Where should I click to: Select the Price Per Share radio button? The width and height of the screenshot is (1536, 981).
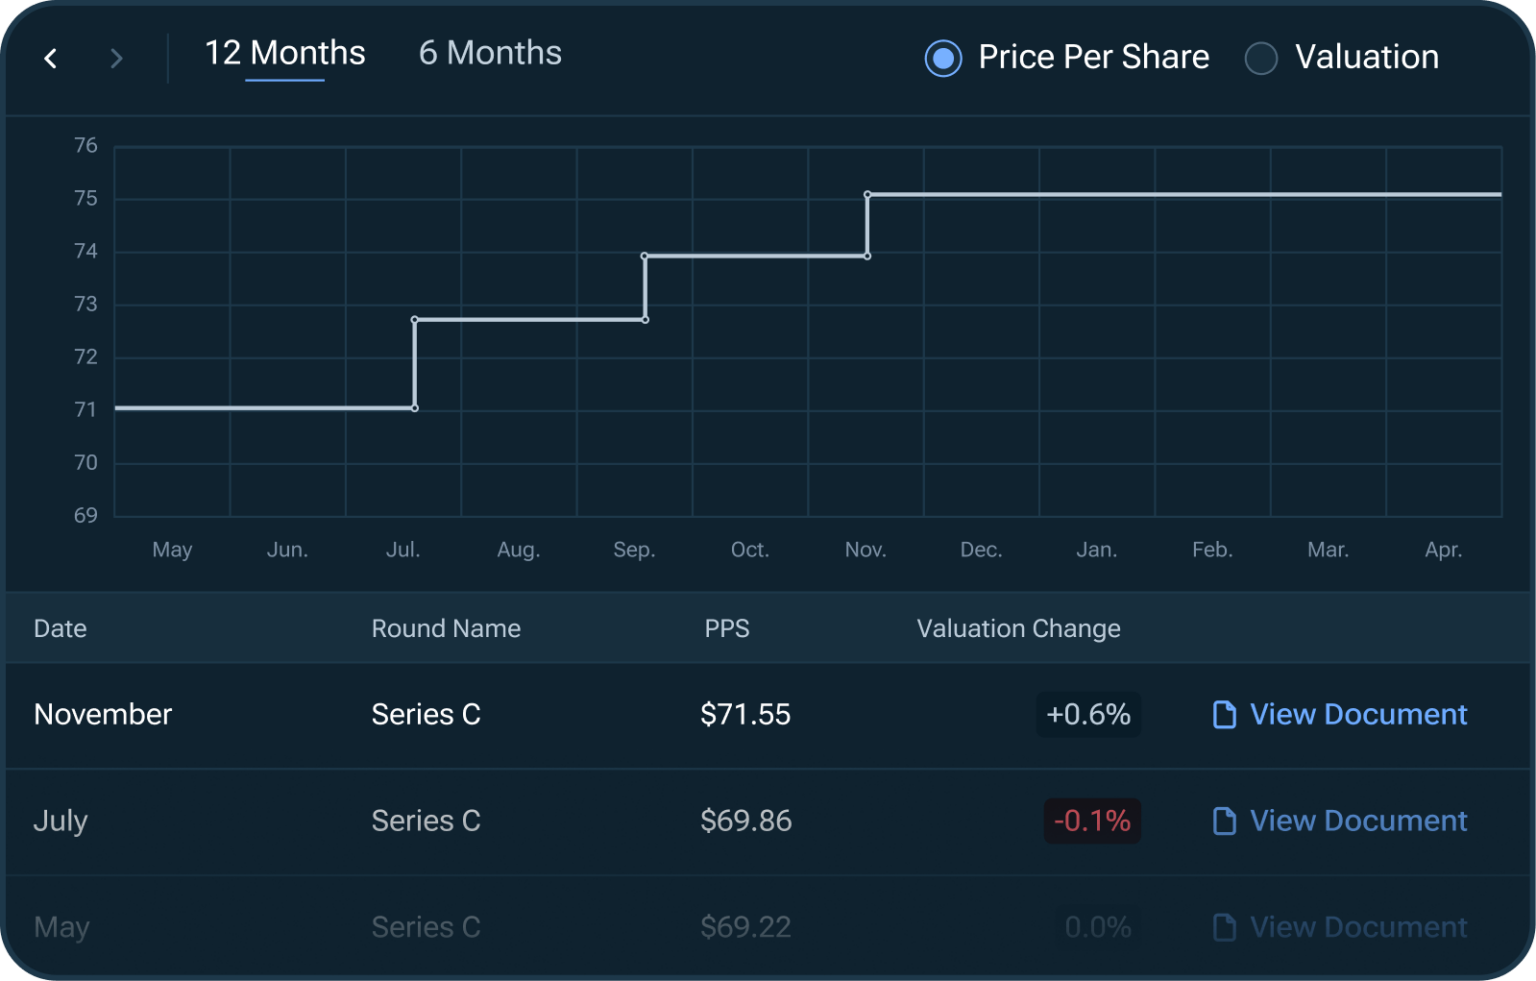point(943,58)
